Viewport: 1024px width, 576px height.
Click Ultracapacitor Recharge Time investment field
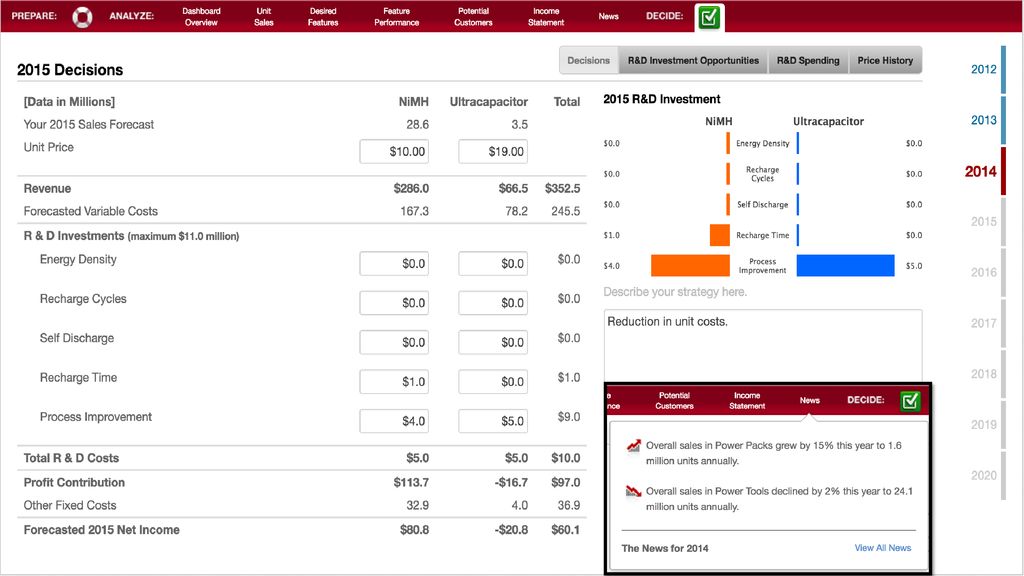click(493, 381)
